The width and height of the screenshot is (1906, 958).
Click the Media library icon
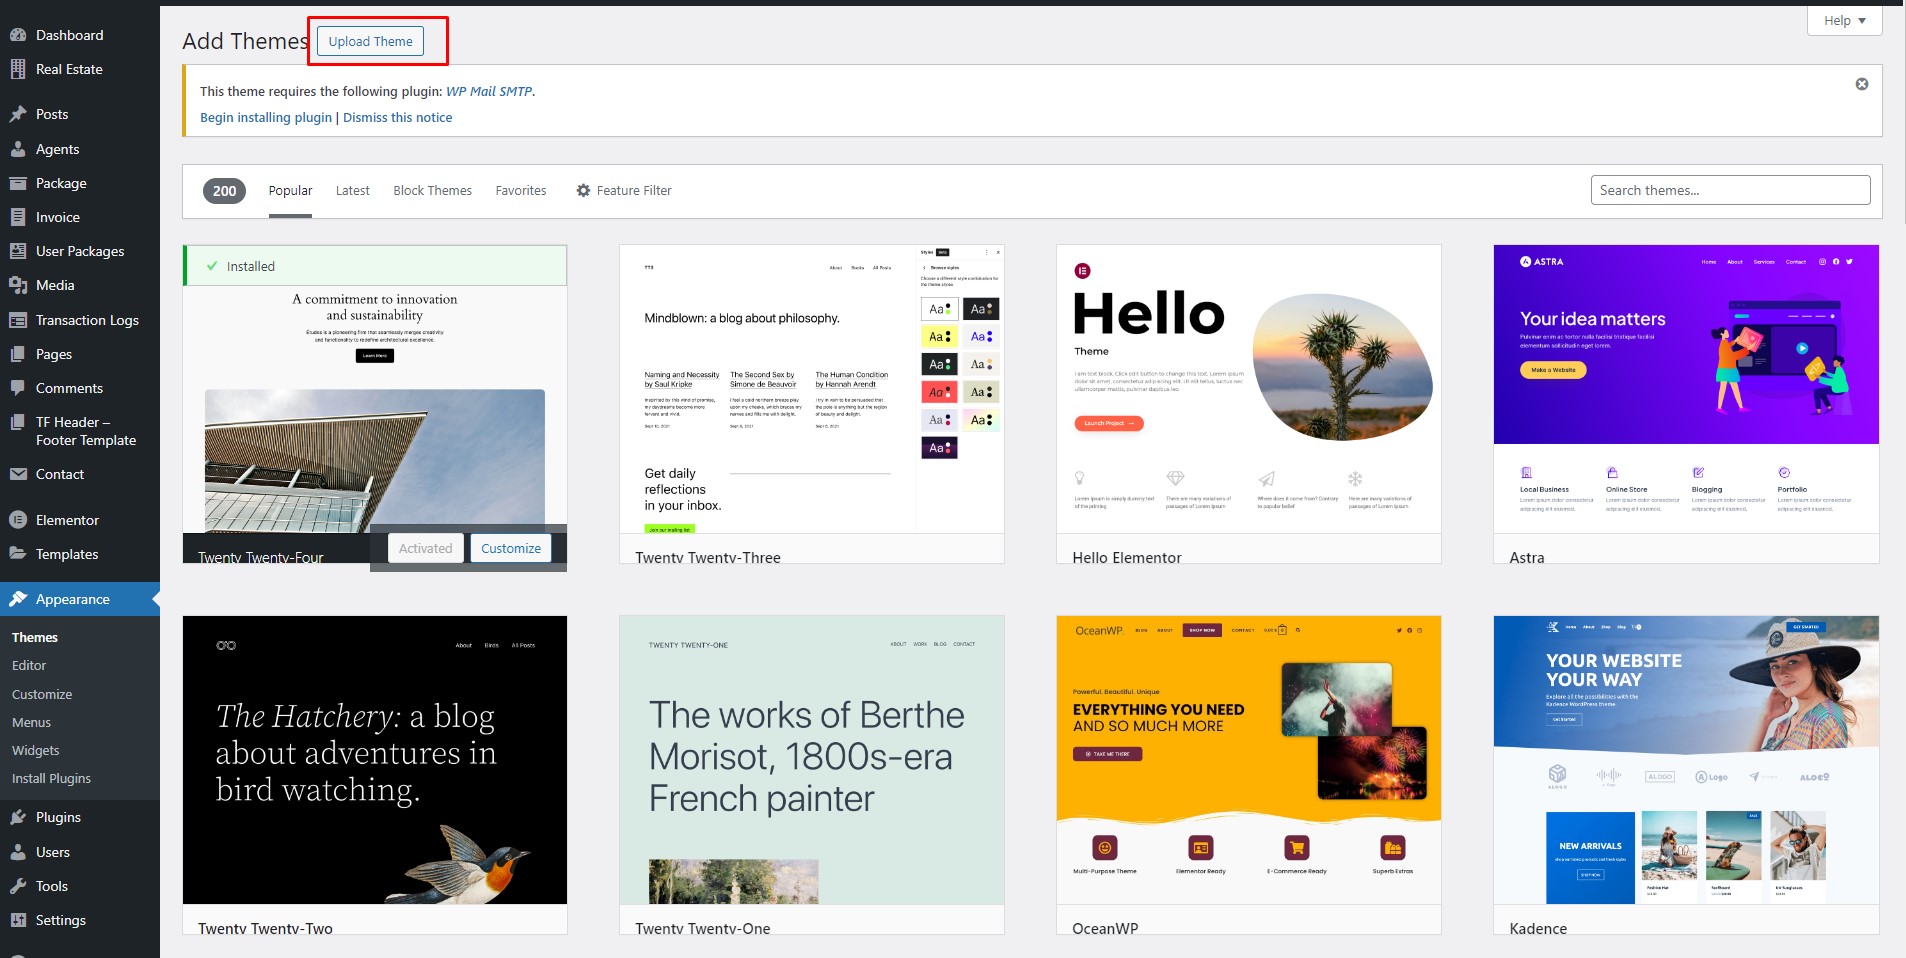coord(18,285)
